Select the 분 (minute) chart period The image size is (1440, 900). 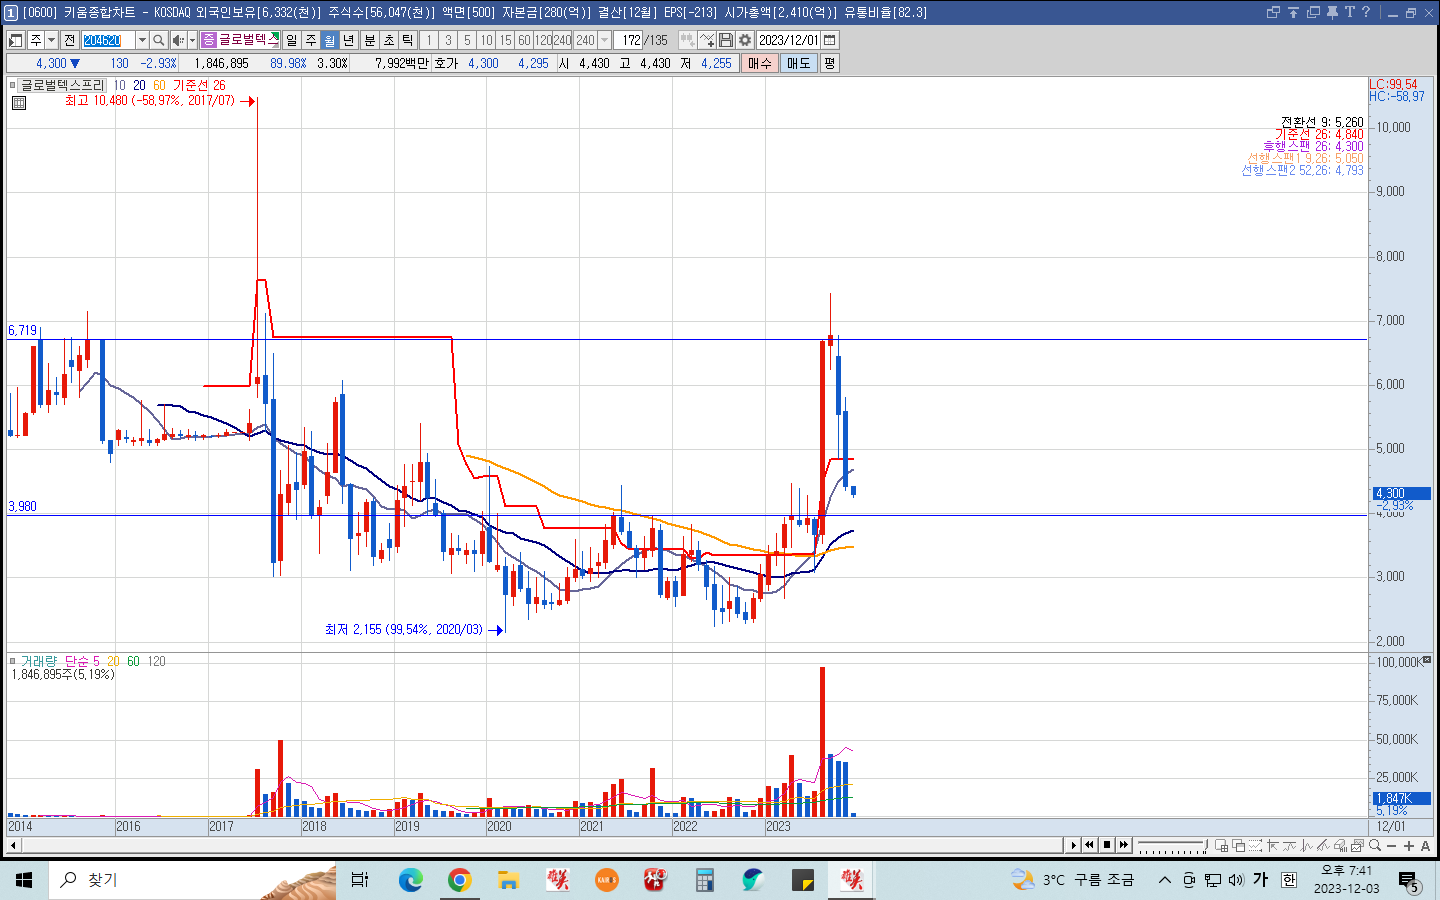click(x=369, y=40)
